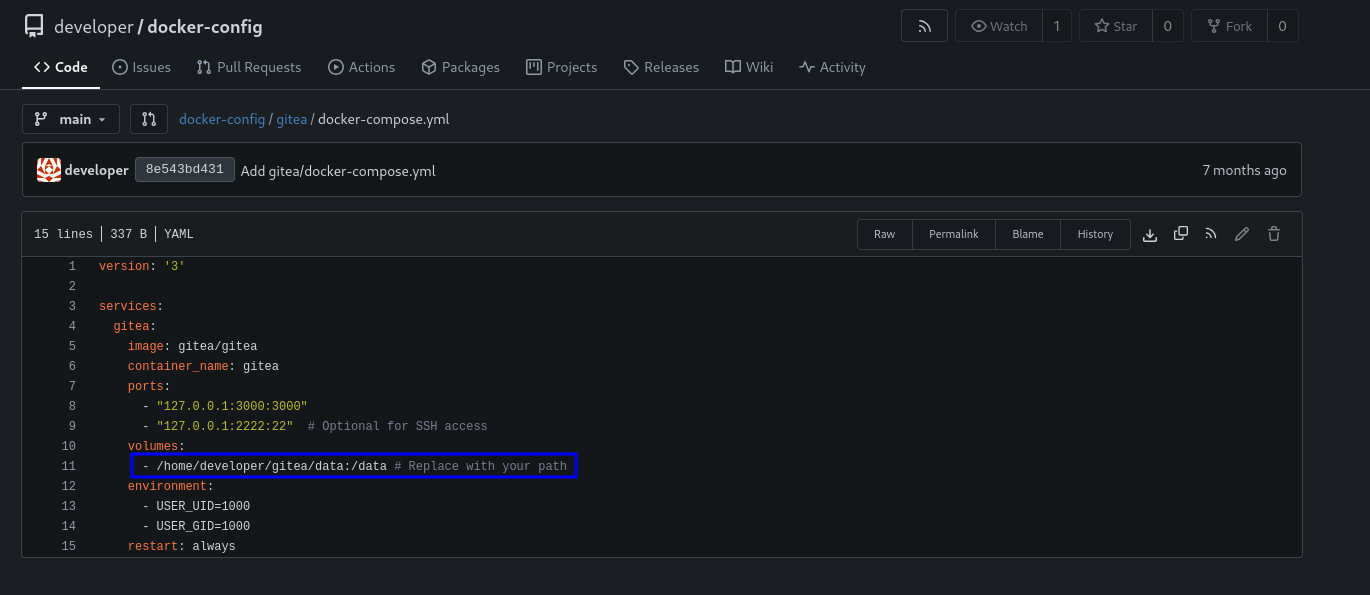This screenshot has width=1370, height=595.
Task: Click the 'restart: always' line
Action: 181,546
